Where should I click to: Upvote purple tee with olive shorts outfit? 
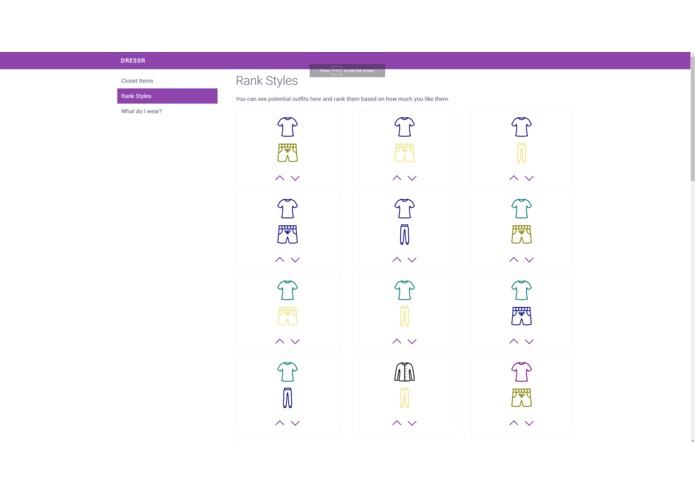point(280,178)
